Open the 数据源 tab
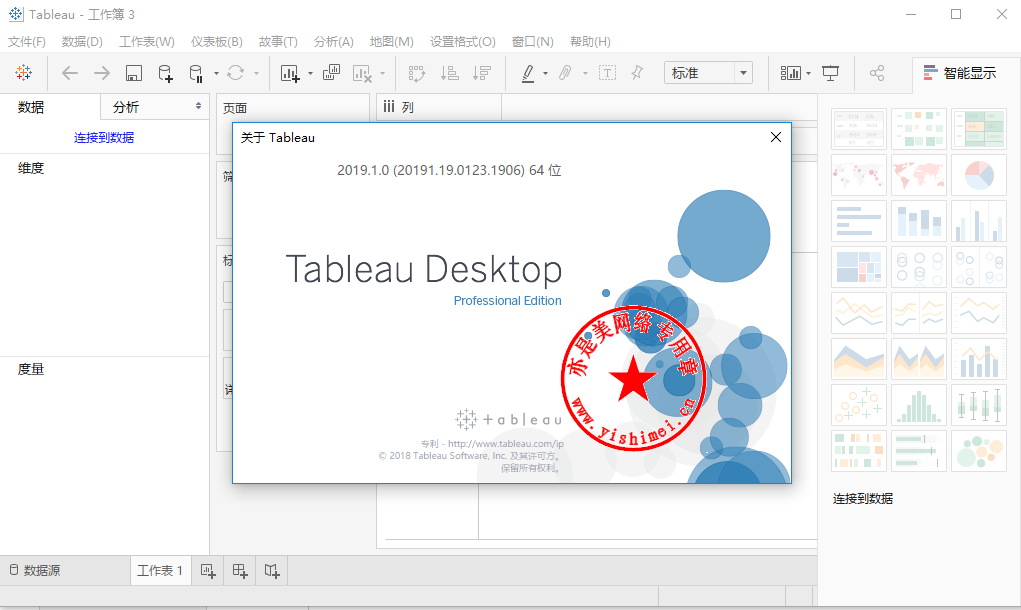 pos(35,571)
